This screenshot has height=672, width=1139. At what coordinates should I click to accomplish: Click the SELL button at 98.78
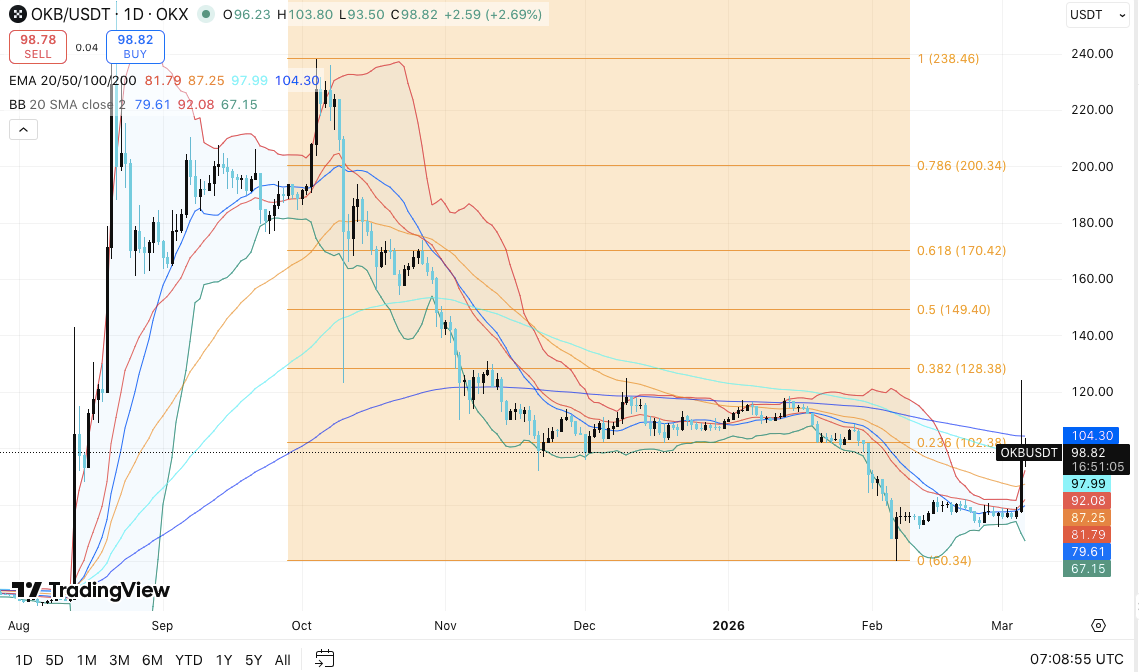coord(38,47)
